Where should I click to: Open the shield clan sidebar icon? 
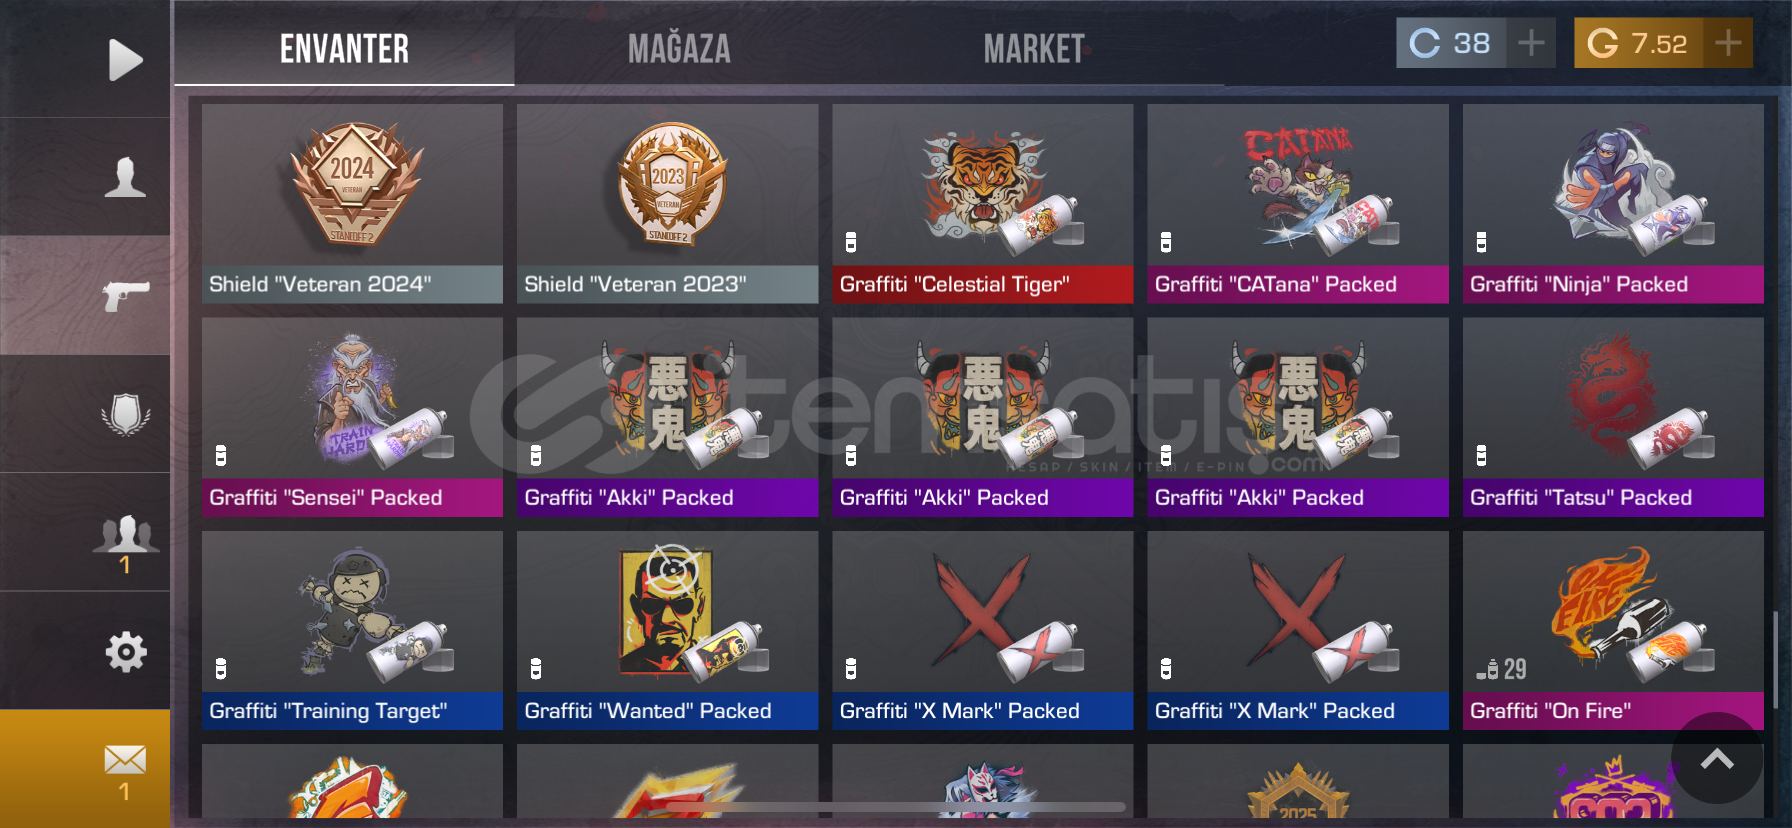click(125, 414)
